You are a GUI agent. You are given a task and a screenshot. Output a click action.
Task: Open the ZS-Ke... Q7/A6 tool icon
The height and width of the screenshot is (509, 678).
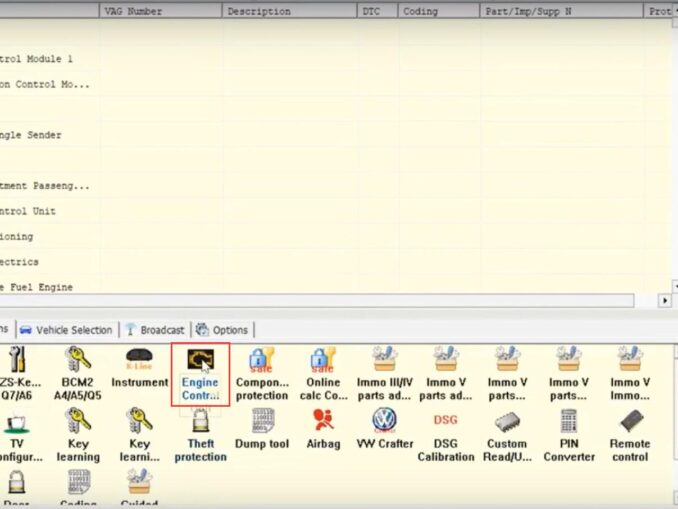[x=19, y=374]
